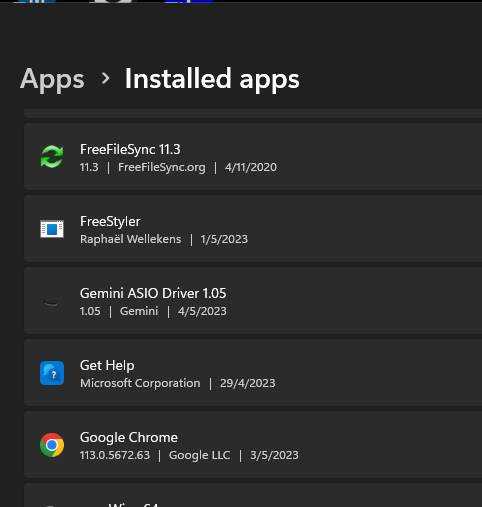Click the FreeFileSync.org publisher text

point(162,167)
